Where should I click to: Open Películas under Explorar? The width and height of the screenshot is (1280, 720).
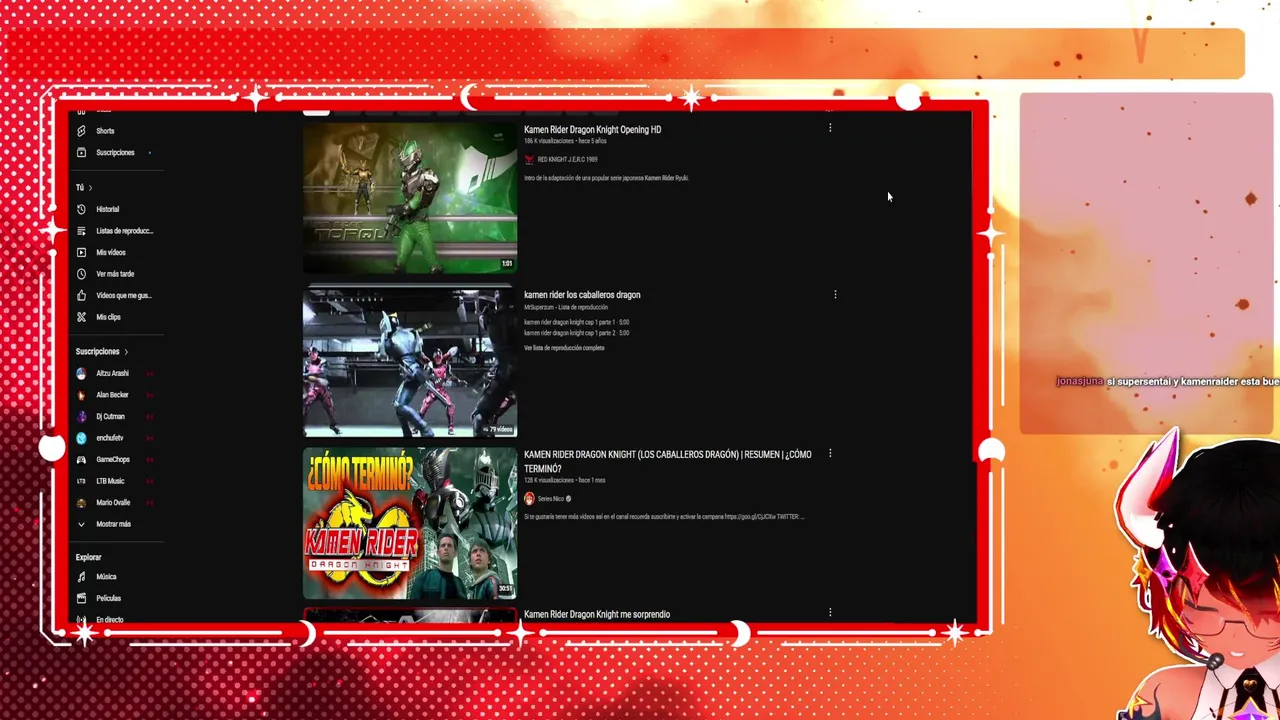[108, 598]
